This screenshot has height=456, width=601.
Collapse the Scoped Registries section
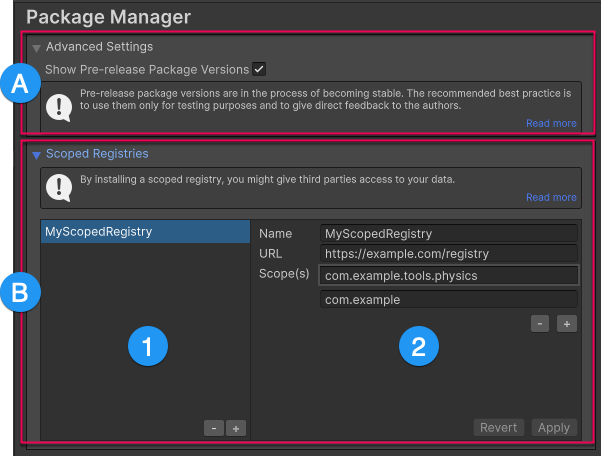click(37, 155)
